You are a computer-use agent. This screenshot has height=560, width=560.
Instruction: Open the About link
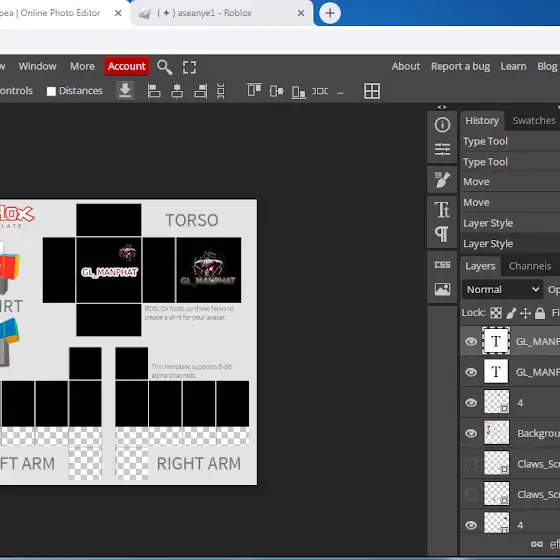pos(406,66)
